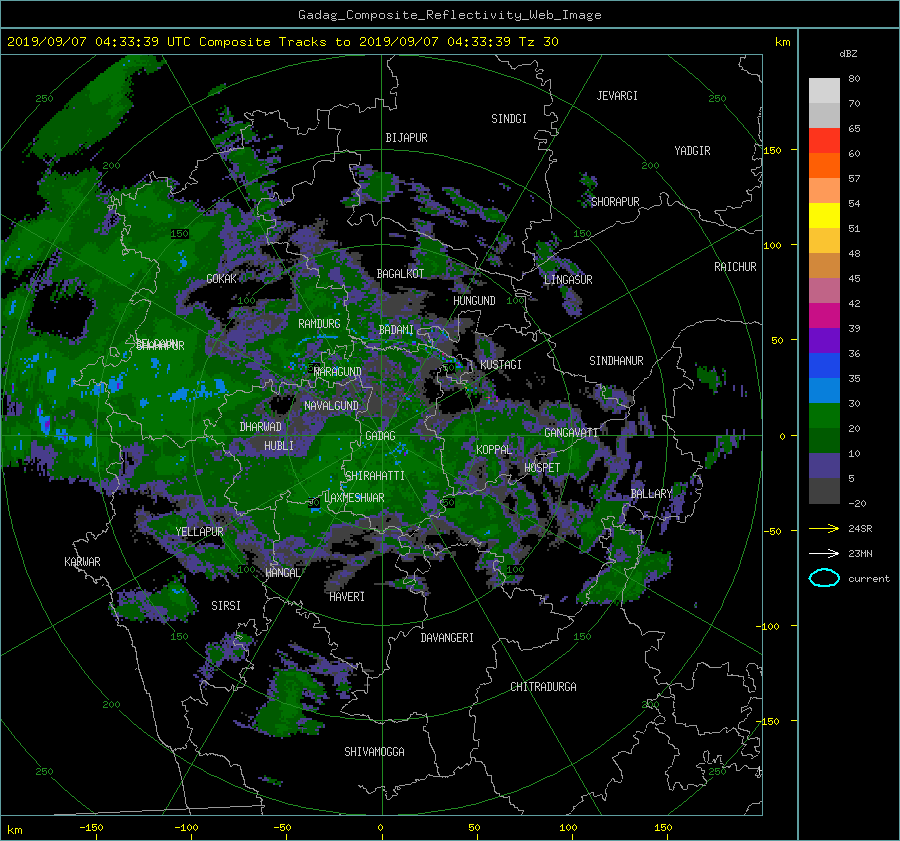The width and height of the screenshot is (900, 841).
Task: Click the dBZ legend heading
Action: coord(848,53)
